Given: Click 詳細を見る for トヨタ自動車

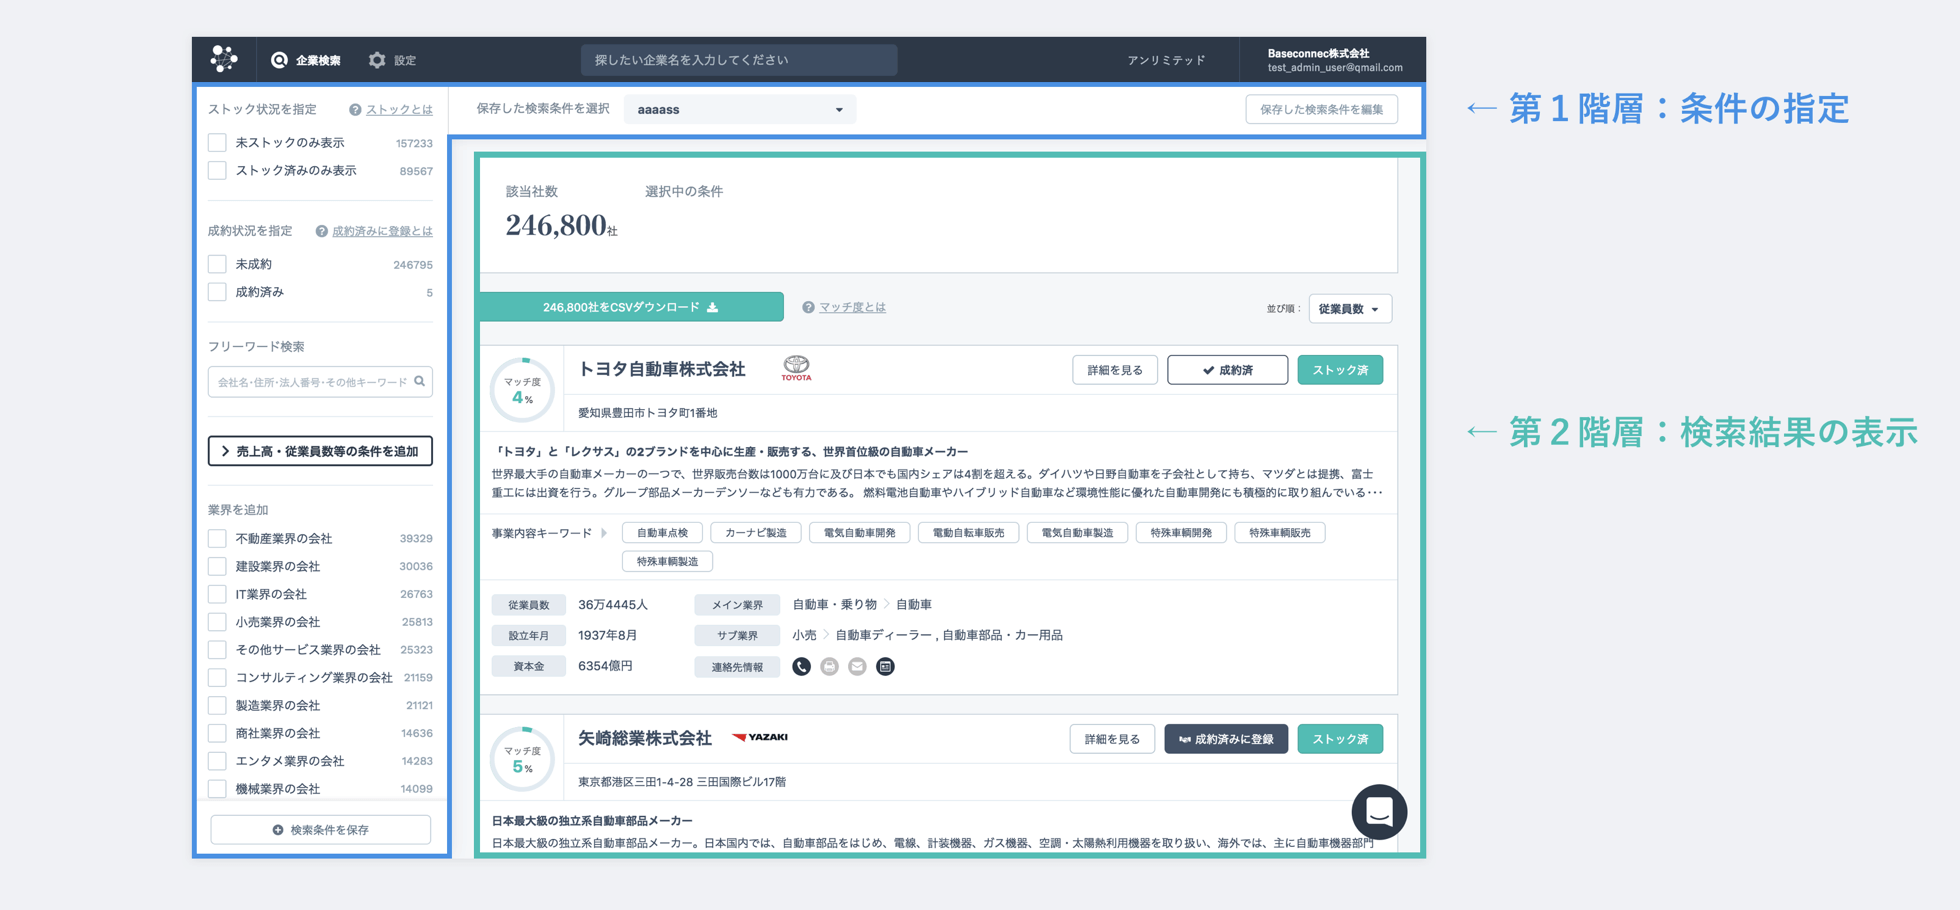Looking at the screenshot, I should (x=1115, y=370).
